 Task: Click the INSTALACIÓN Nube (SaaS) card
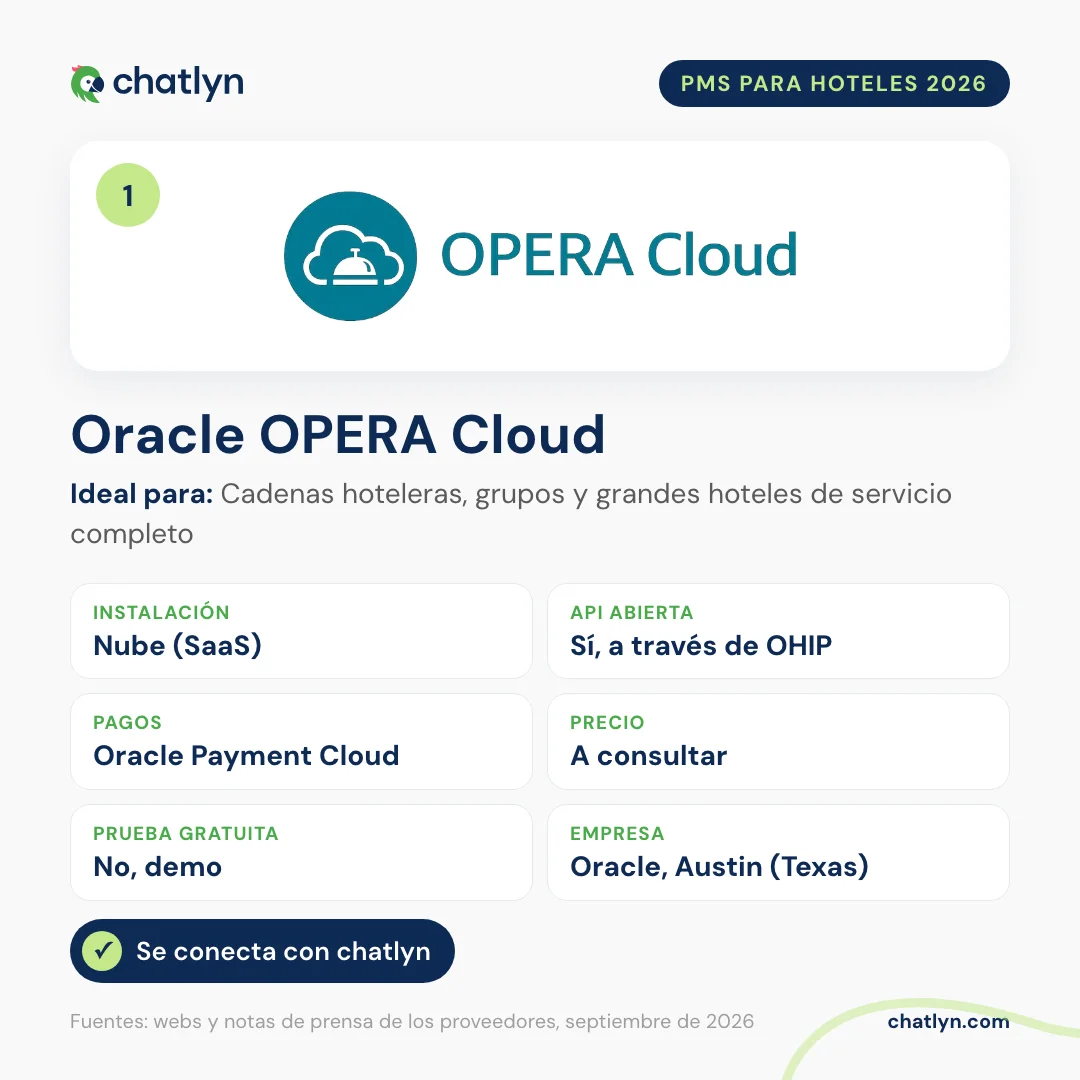tap(301, 631)
